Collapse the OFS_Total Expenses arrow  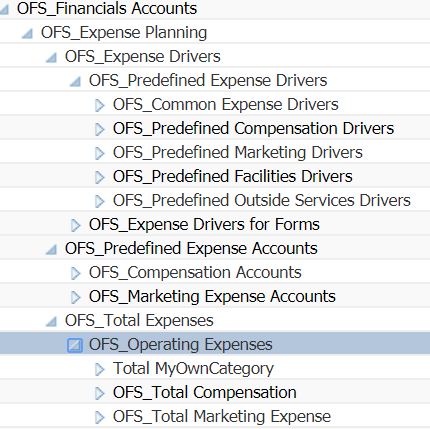click(51, 321)
